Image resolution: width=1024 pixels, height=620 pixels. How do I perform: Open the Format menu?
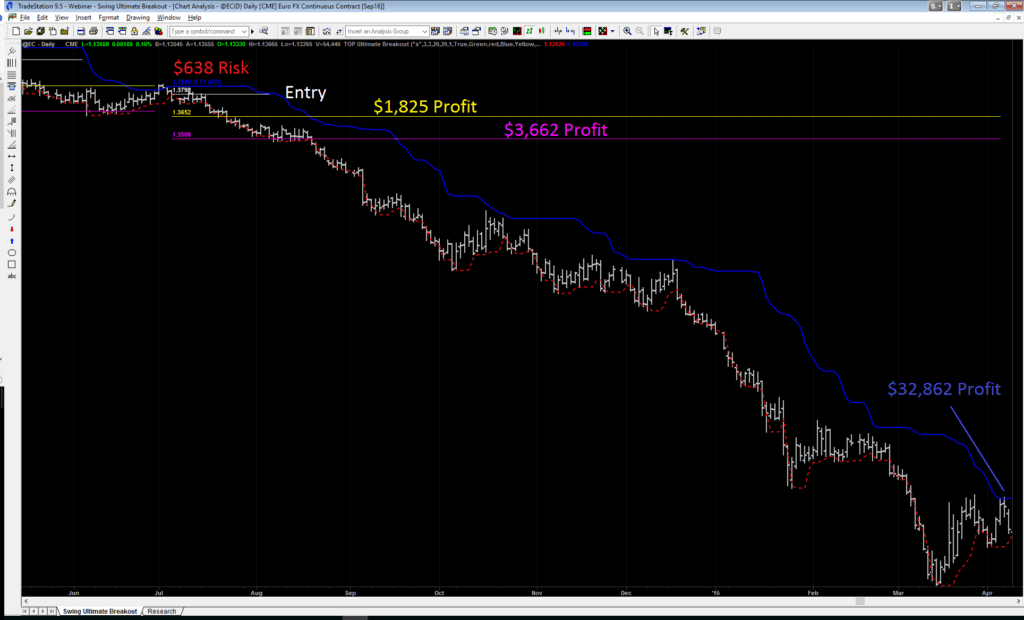click(x=108, y=18)
